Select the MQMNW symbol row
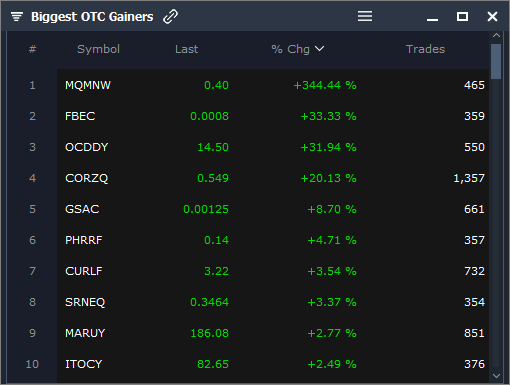The image size is (510, 385). [273, 85]
